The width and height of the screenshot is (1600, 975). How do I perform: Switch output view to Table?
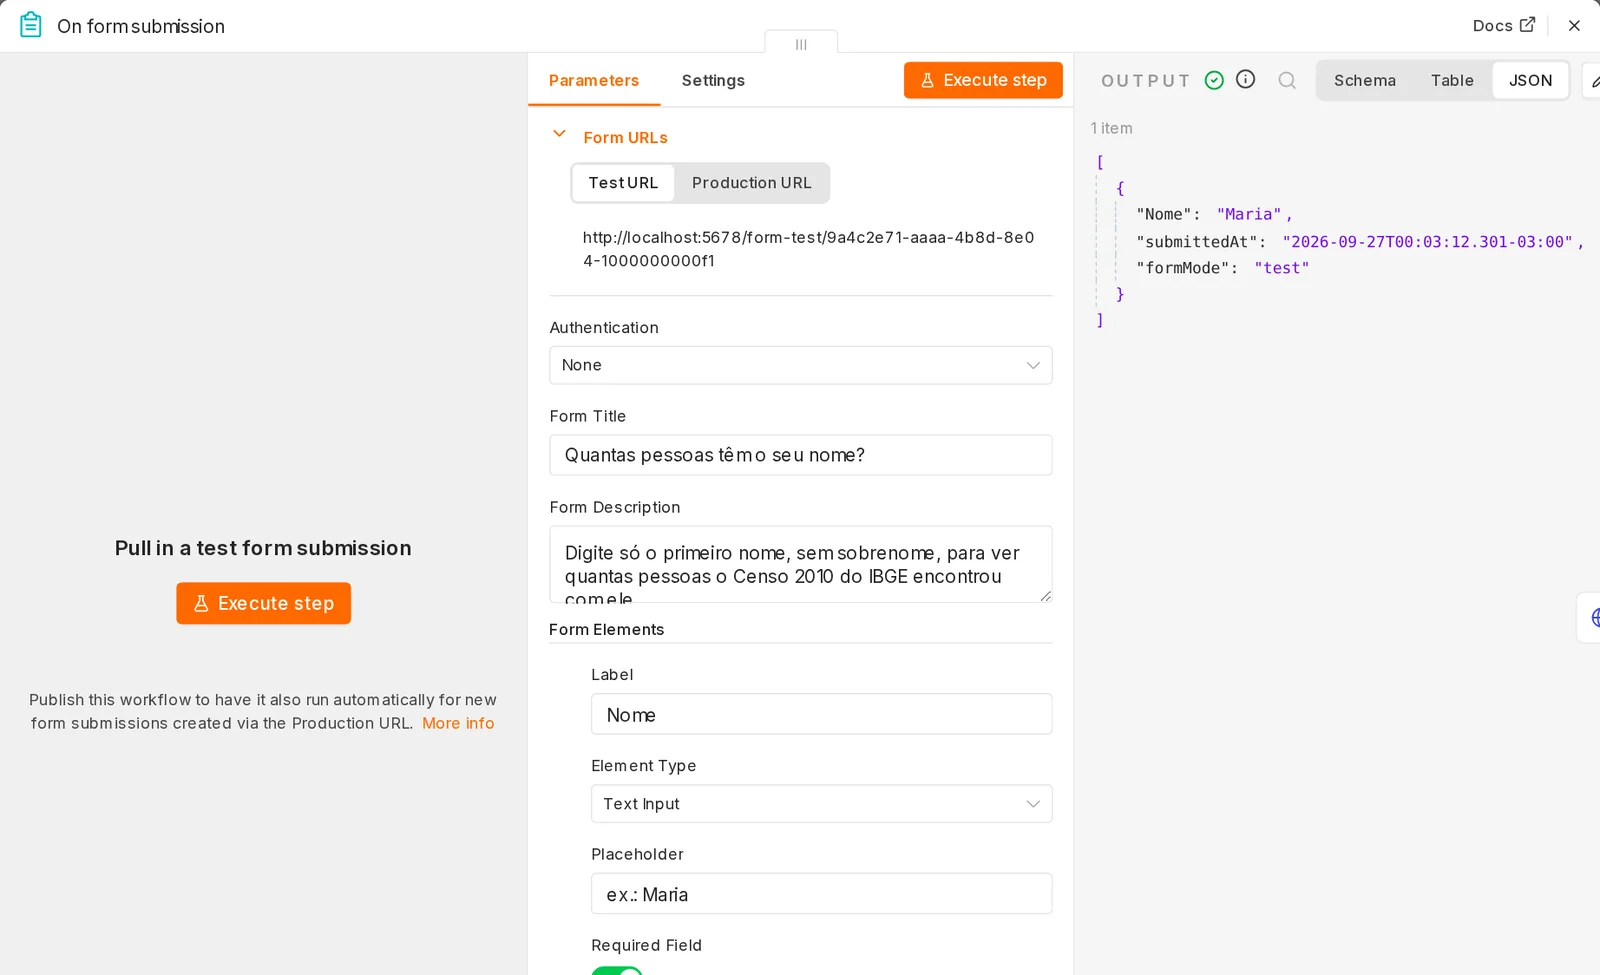click(x=1452, y=80)
